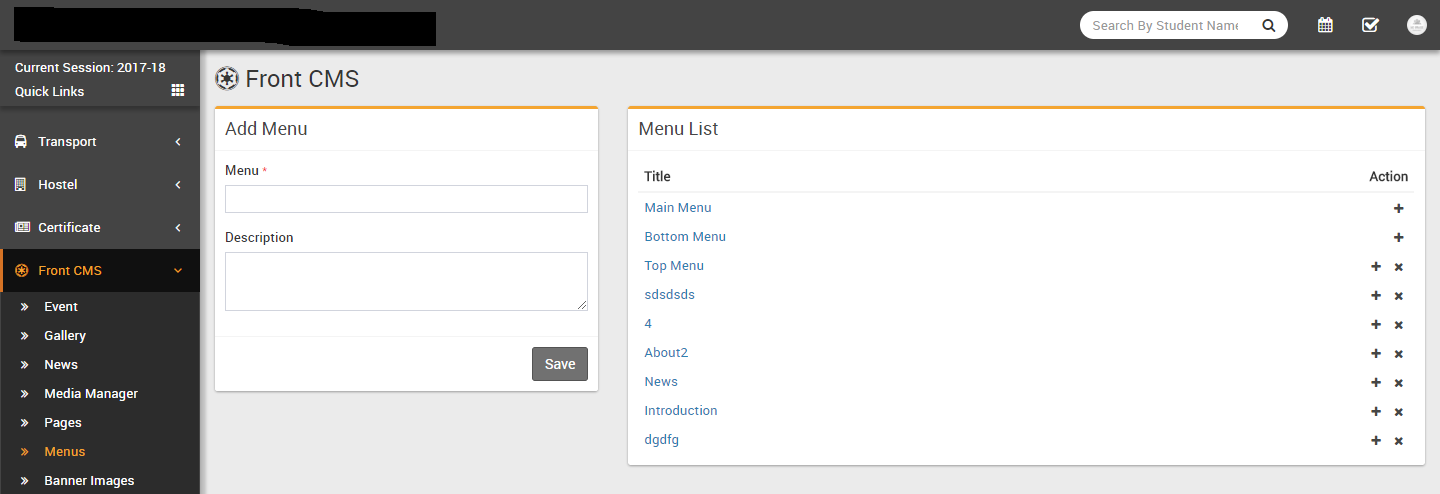Click the plus icon for Main Menu
1440x494 pixels.
click(x=1398, y=209)
